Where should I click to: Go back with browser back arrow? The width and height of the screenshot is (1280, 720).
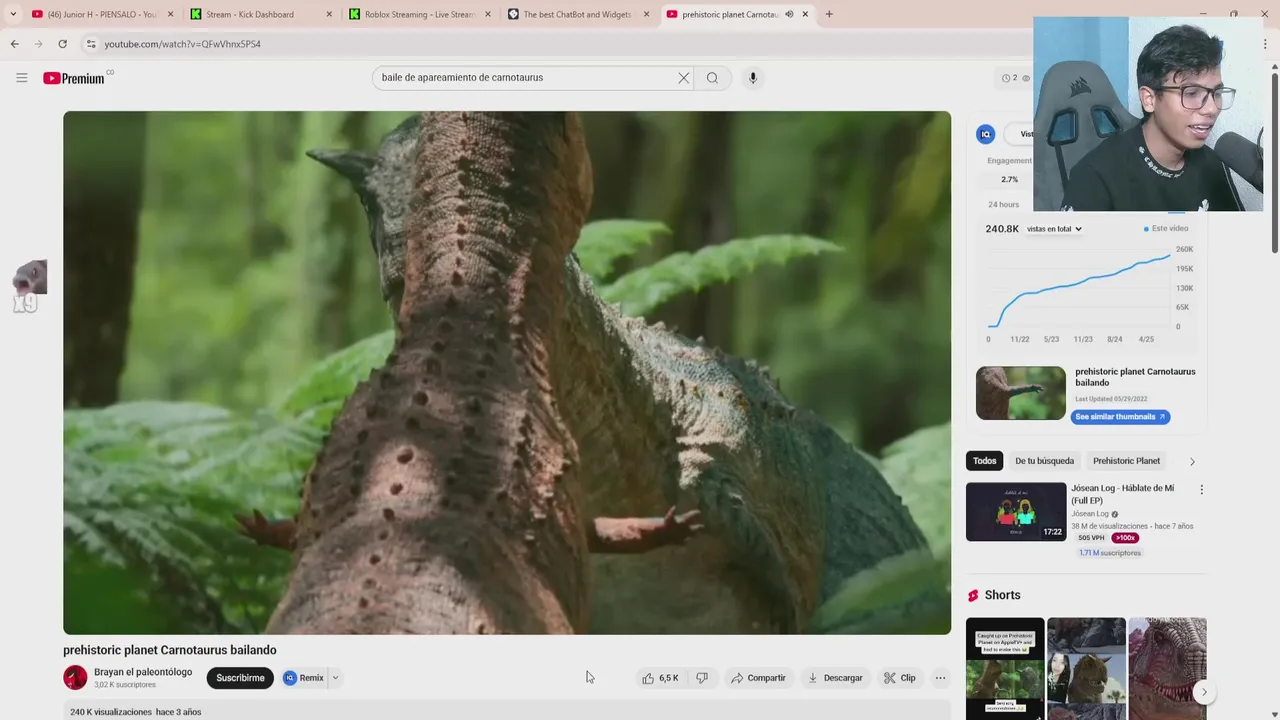(14, 44)
